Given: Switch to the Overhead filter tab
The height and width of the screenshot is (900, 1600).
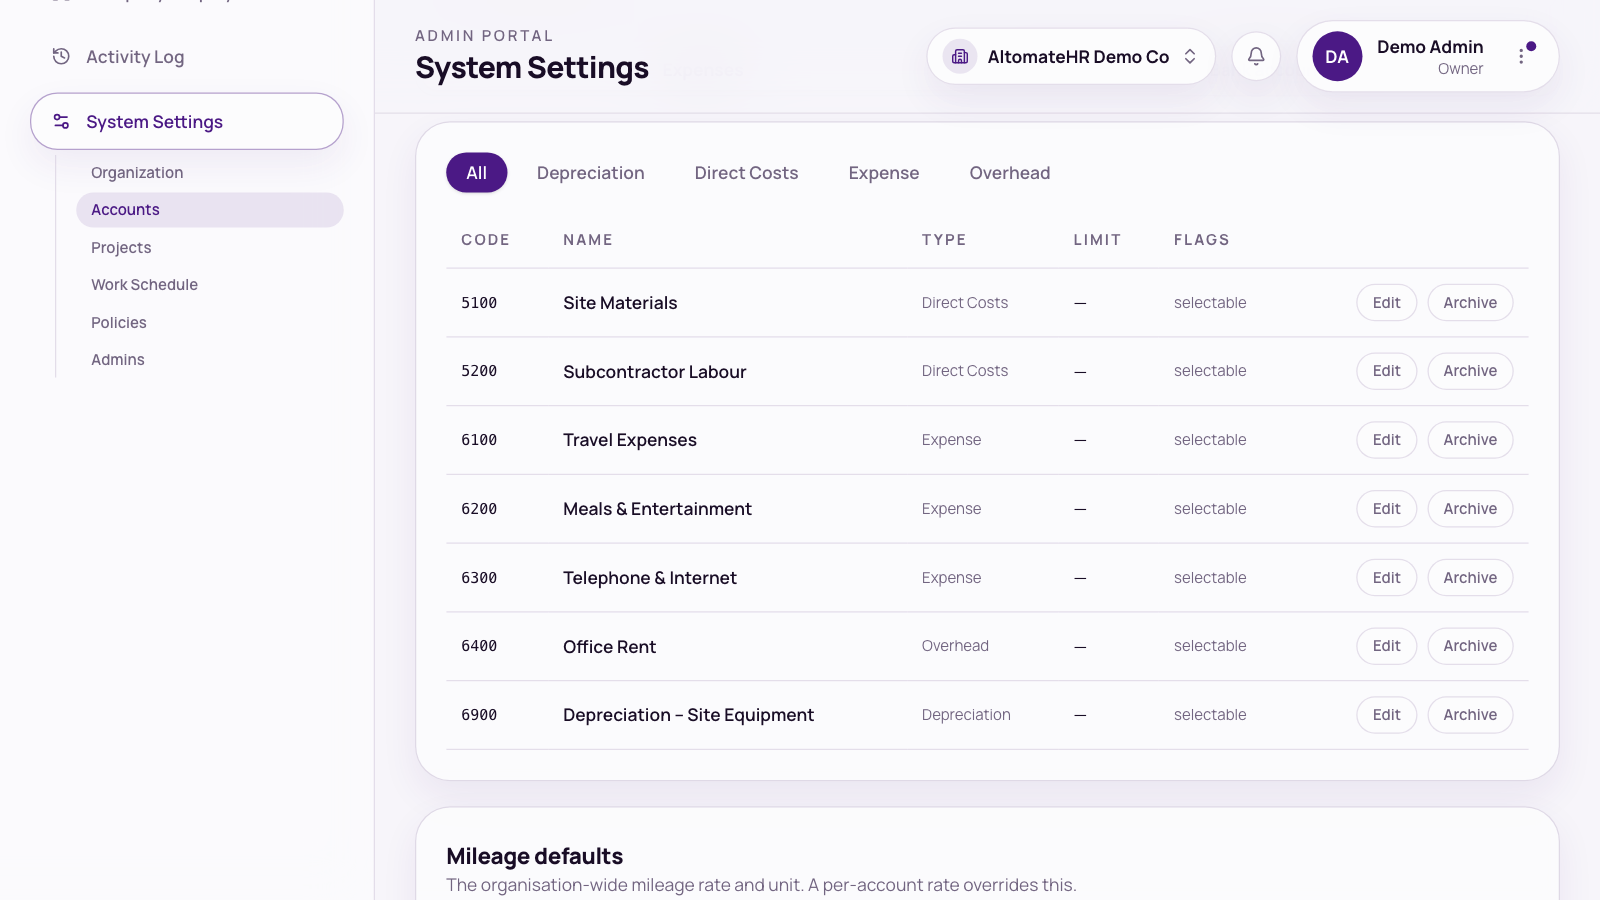Looking at the screenshot, I should click(x=1010, y=173).
